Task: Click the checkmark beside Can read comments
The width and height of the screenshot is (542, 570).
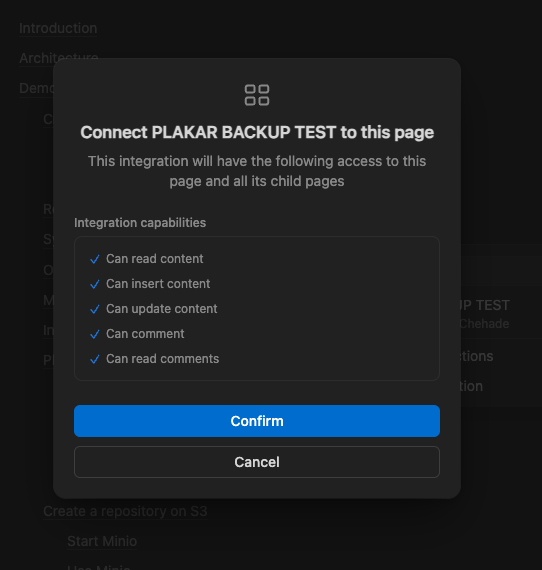Action: coord(95,359)
